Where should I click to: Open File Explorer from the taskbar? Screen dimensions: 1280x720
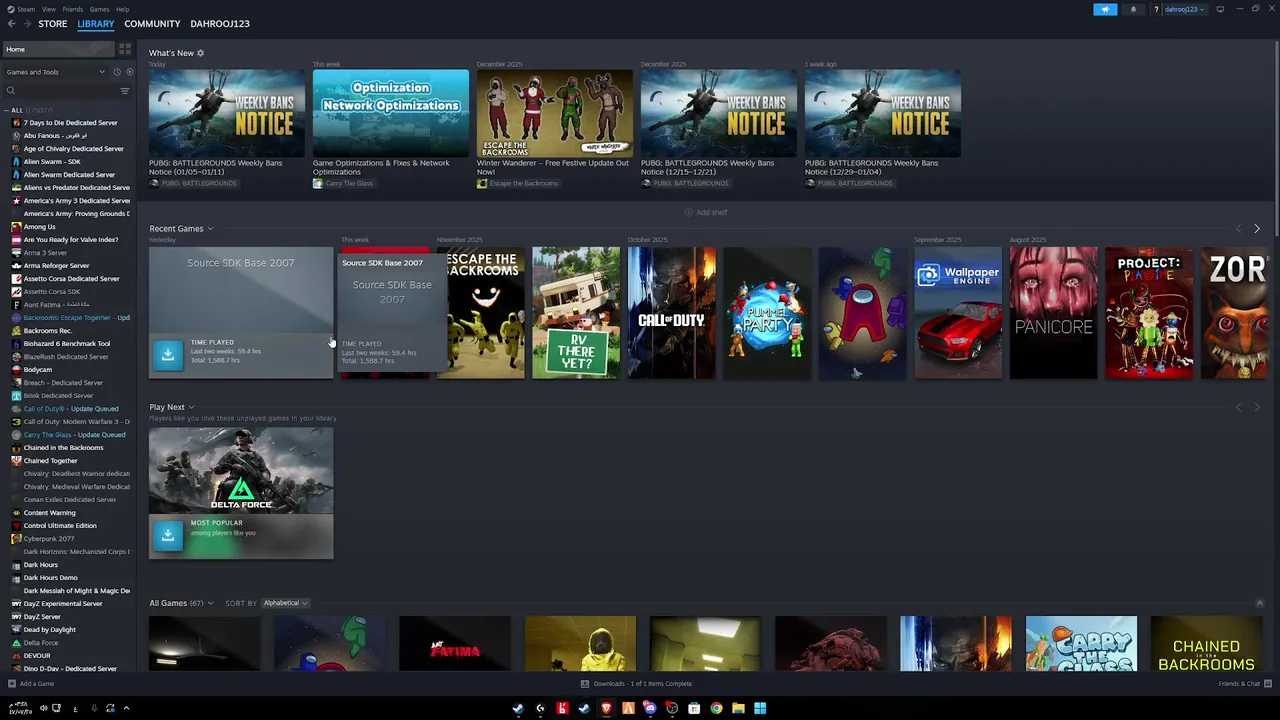(x=738, y=708)
